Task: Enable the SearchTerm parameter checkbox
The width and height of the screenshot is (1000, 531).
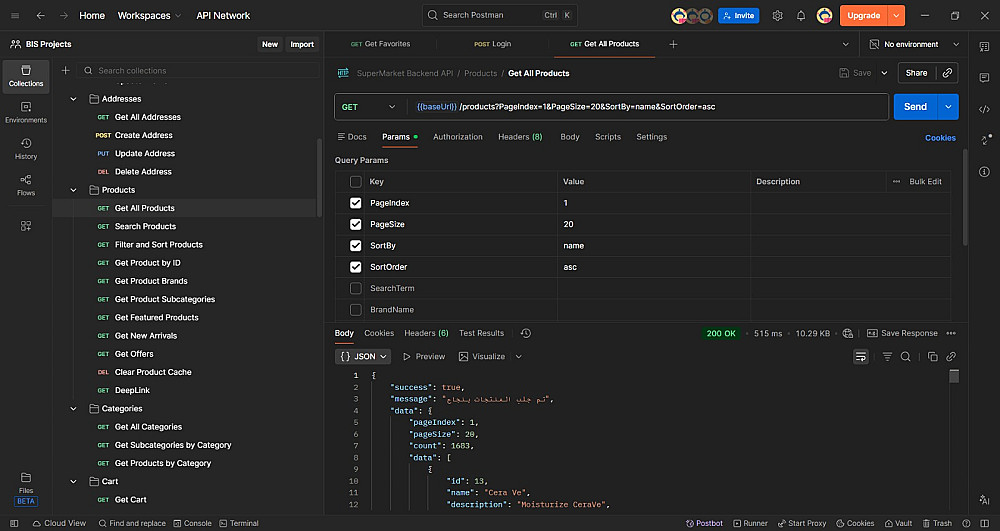Action: tap(356, 289)
